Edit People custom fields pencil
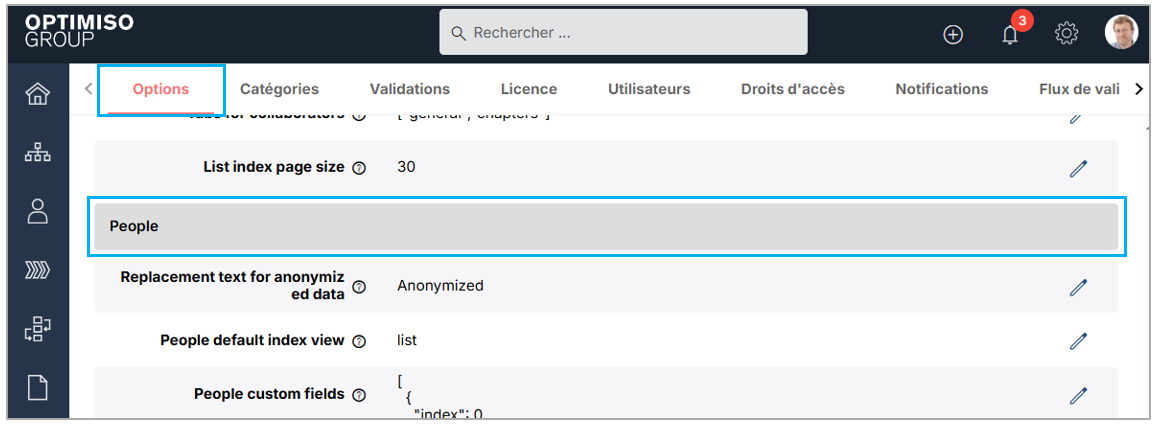The width and height of the screenshot is (1154, 424). 1077,395
